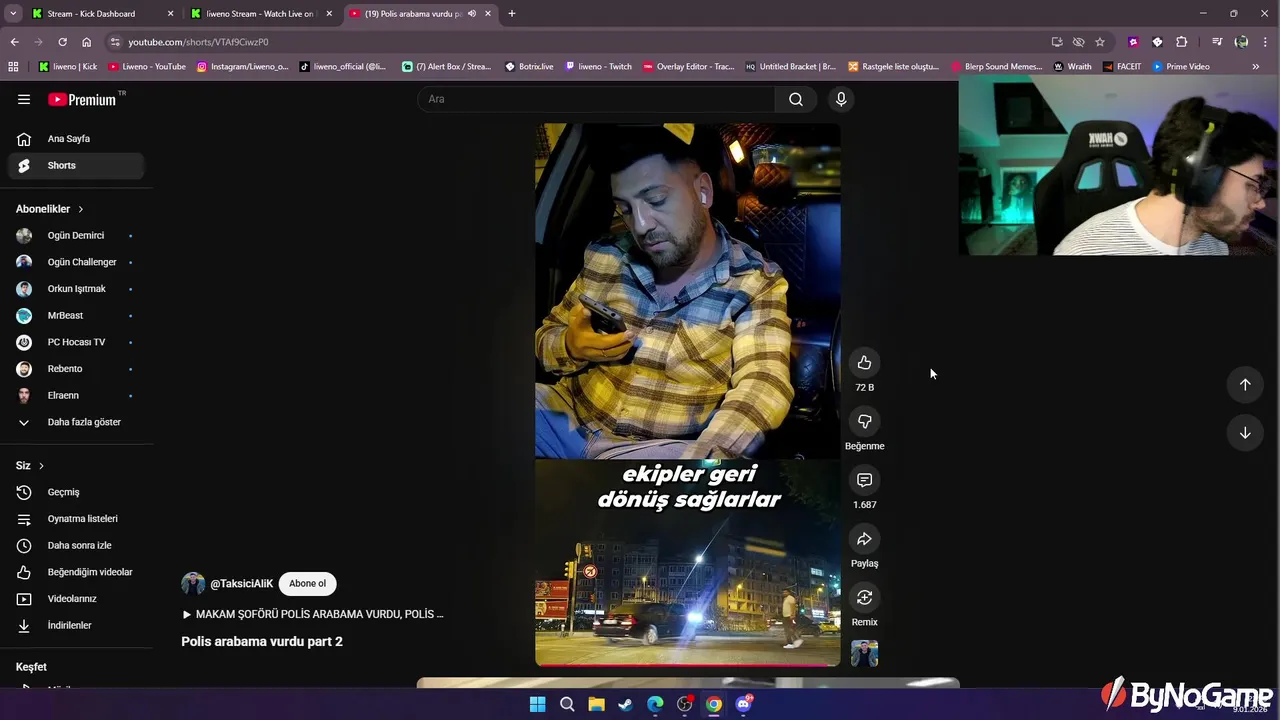Open the sound source thumbnail below Remix

click(x=865, y=654)
